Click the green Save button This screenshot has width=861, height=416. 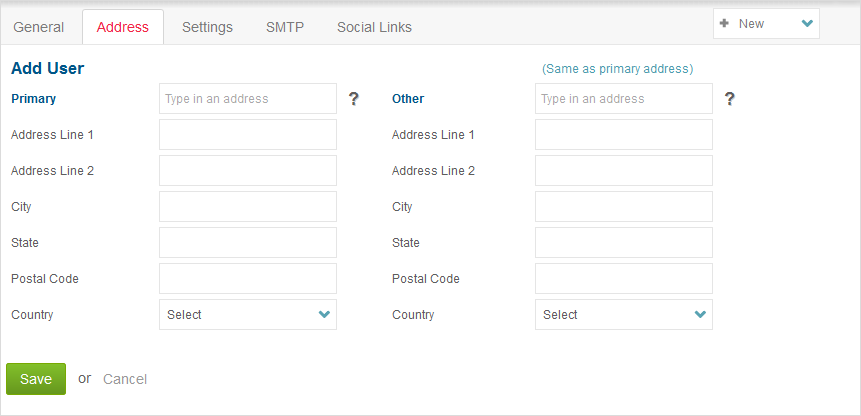click(x=36, y=379)
